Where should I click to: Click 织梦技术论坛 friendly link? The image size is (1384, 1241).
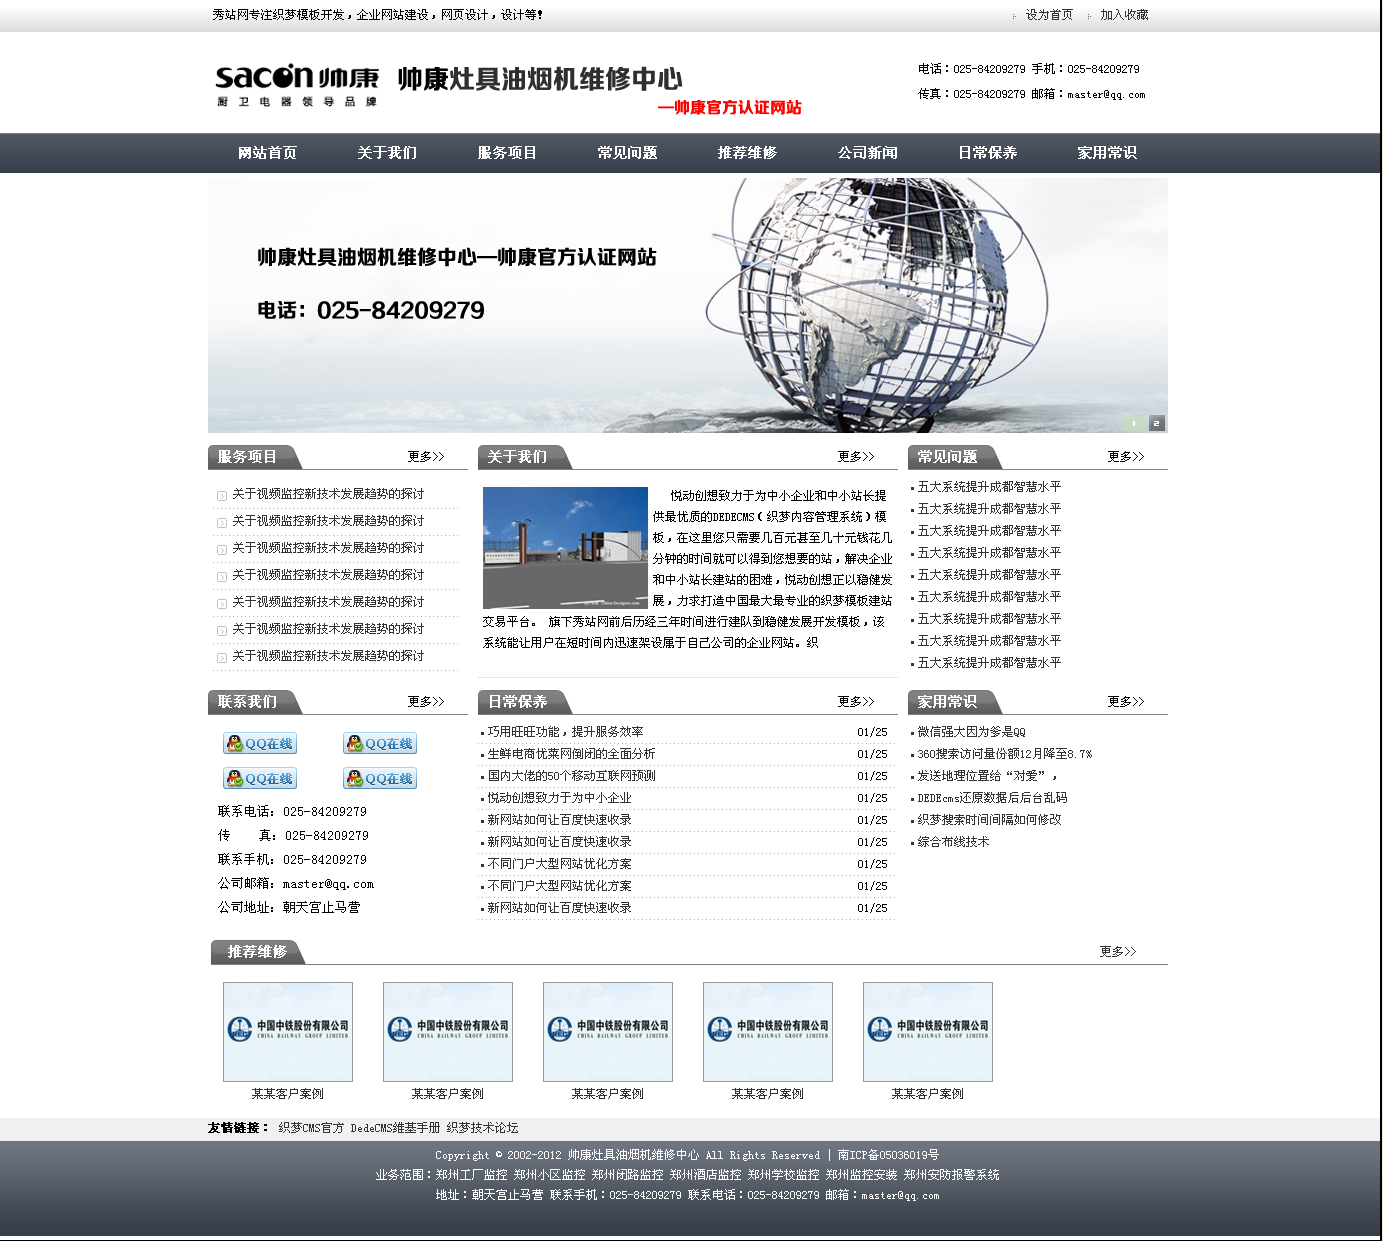(482, 1128)
